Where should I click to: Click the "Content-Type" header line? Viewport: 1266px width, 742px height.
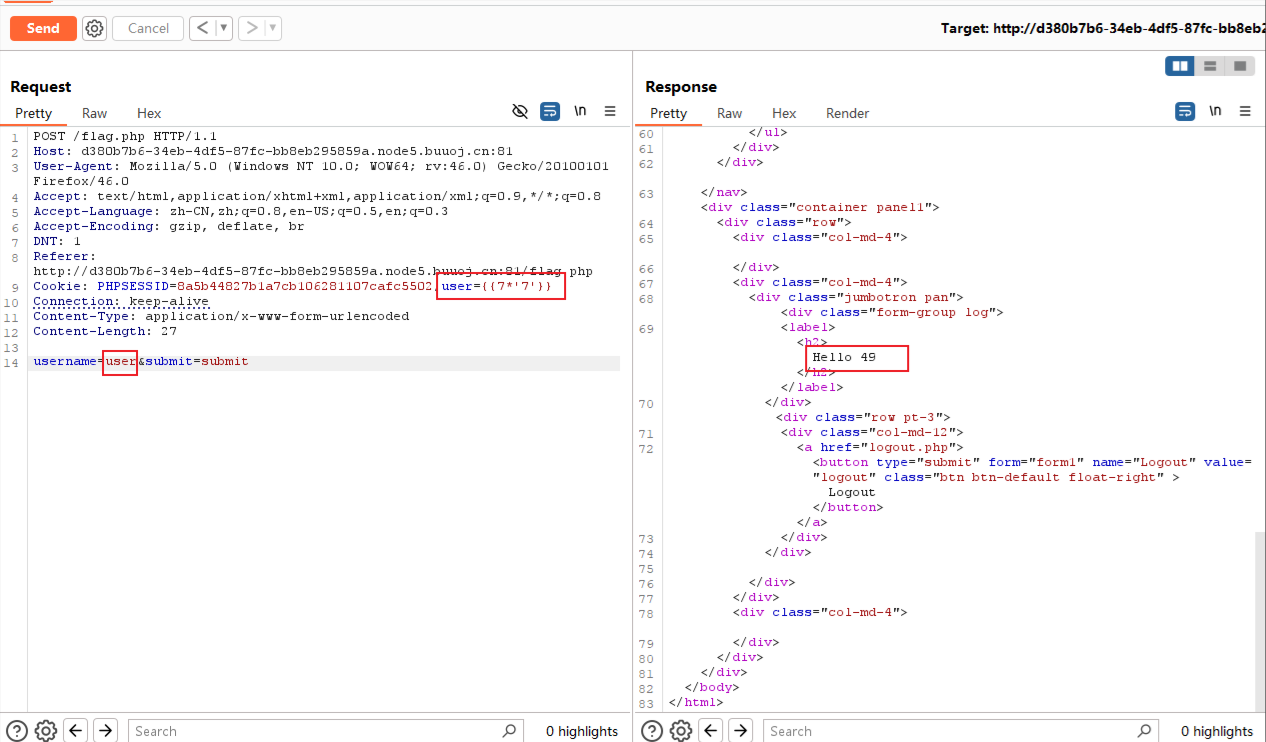[221, 316]
